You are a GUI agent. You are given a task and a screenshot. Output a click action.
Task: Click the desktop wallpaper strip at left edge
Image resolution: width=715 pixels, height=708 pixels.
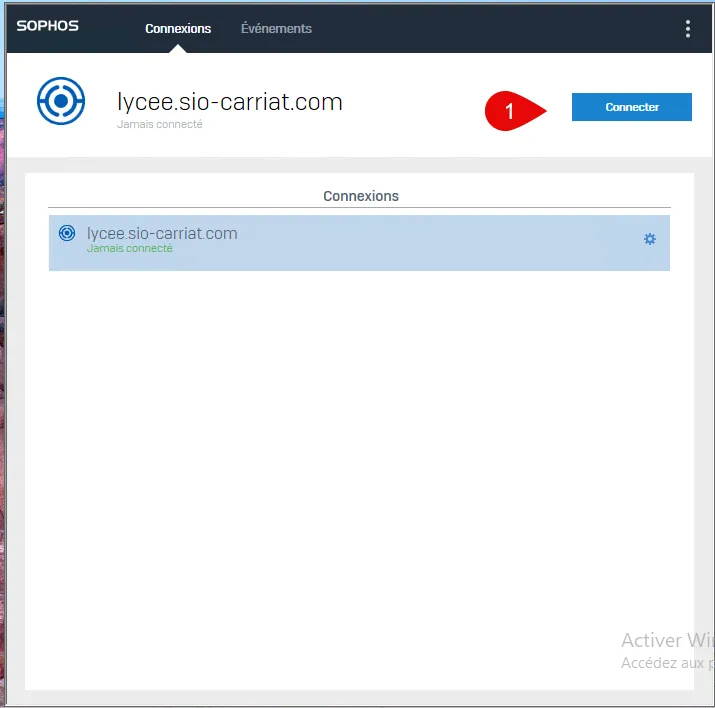click(2, 400)
